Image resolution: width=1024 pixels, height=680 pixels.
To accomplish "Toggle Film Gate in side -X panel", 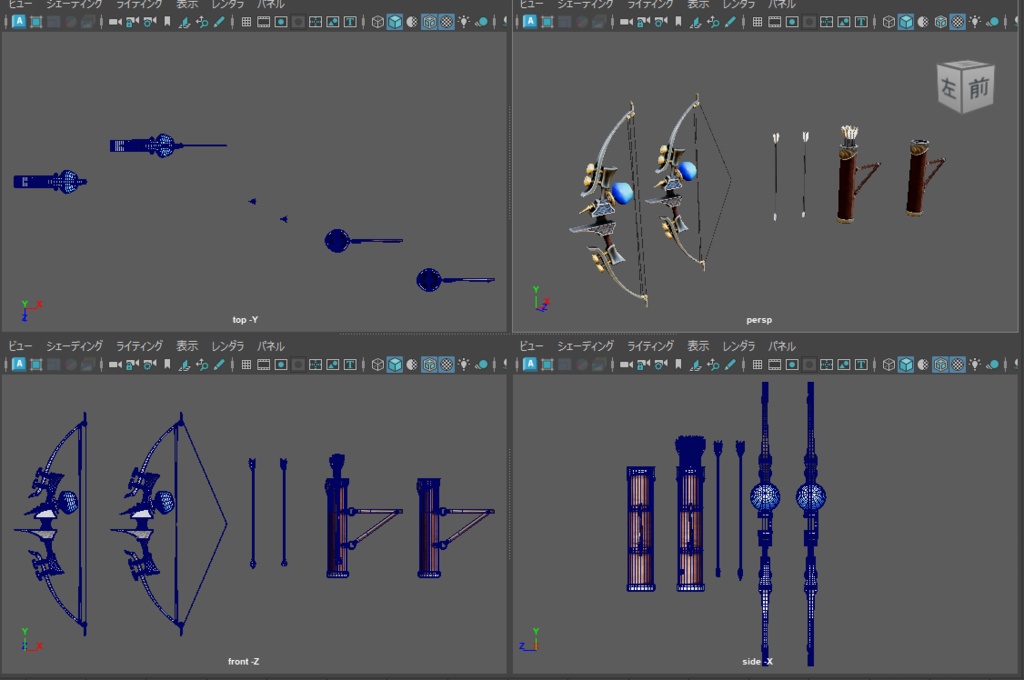I will 774,364.
